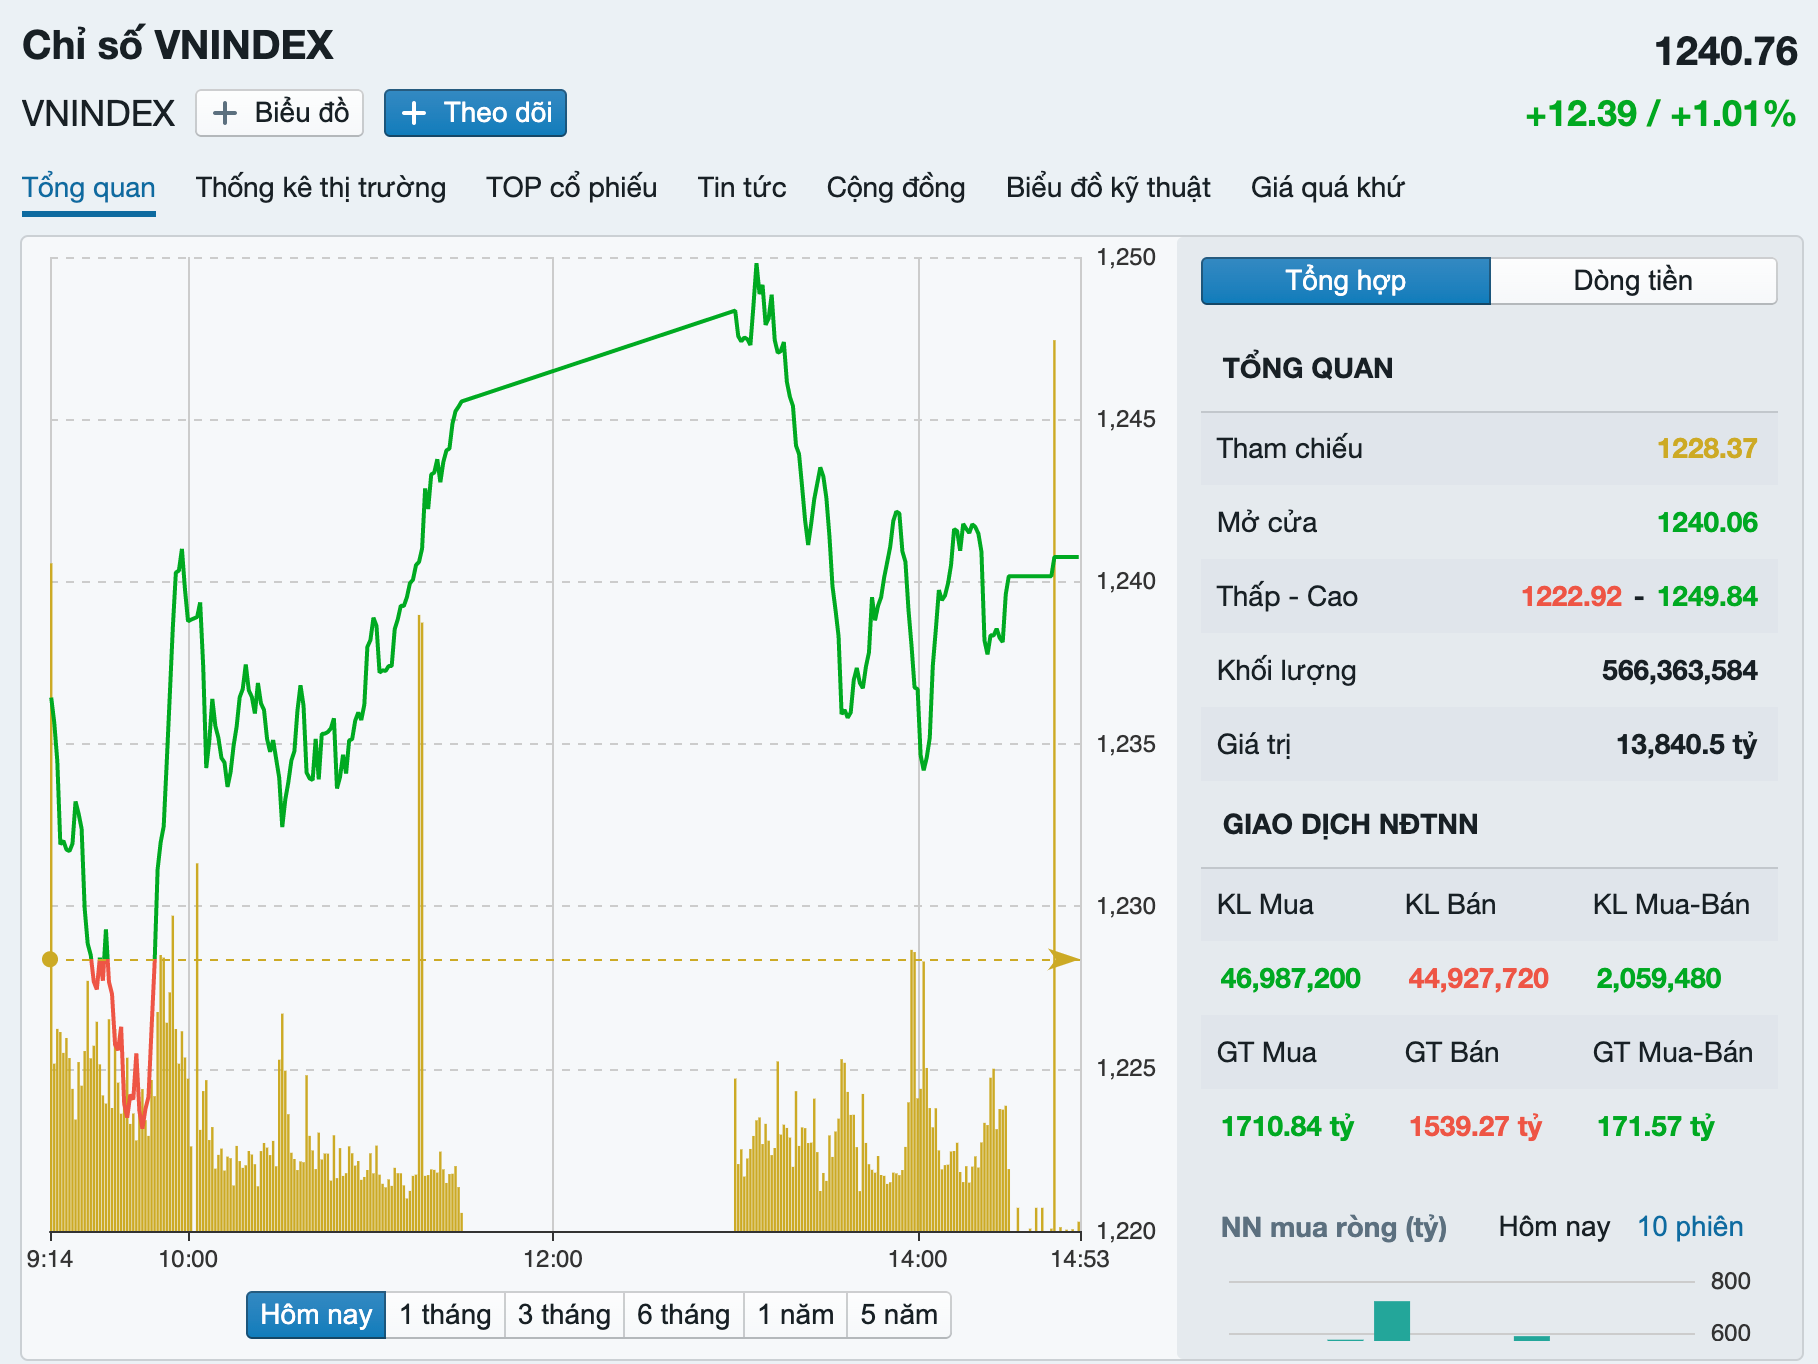Screen dimensions: 1818x1364
Task: Go to the Tin tức tab
Action: [x=742, y=187]
